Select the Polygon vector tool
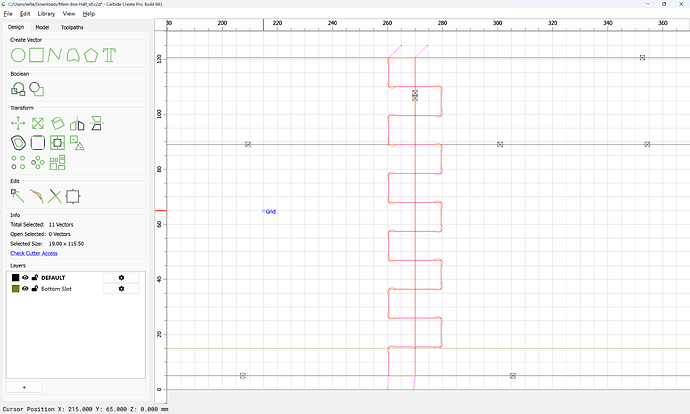The height and width of the screenshot is (414, 690). click(x=91, y=55)
